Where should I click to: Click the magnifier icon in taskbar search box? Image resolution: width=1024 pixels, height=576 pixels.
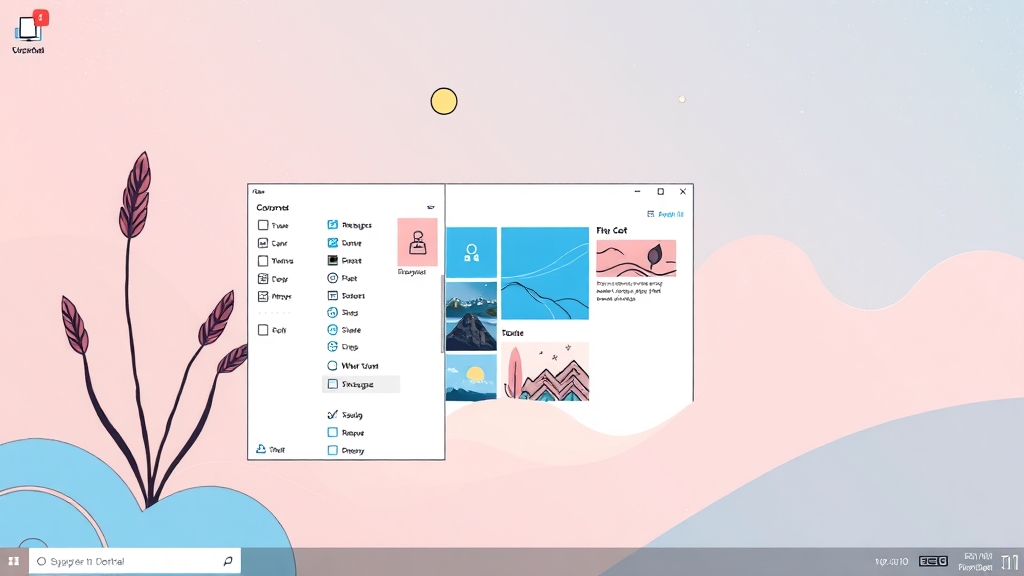tap(228, 561)
